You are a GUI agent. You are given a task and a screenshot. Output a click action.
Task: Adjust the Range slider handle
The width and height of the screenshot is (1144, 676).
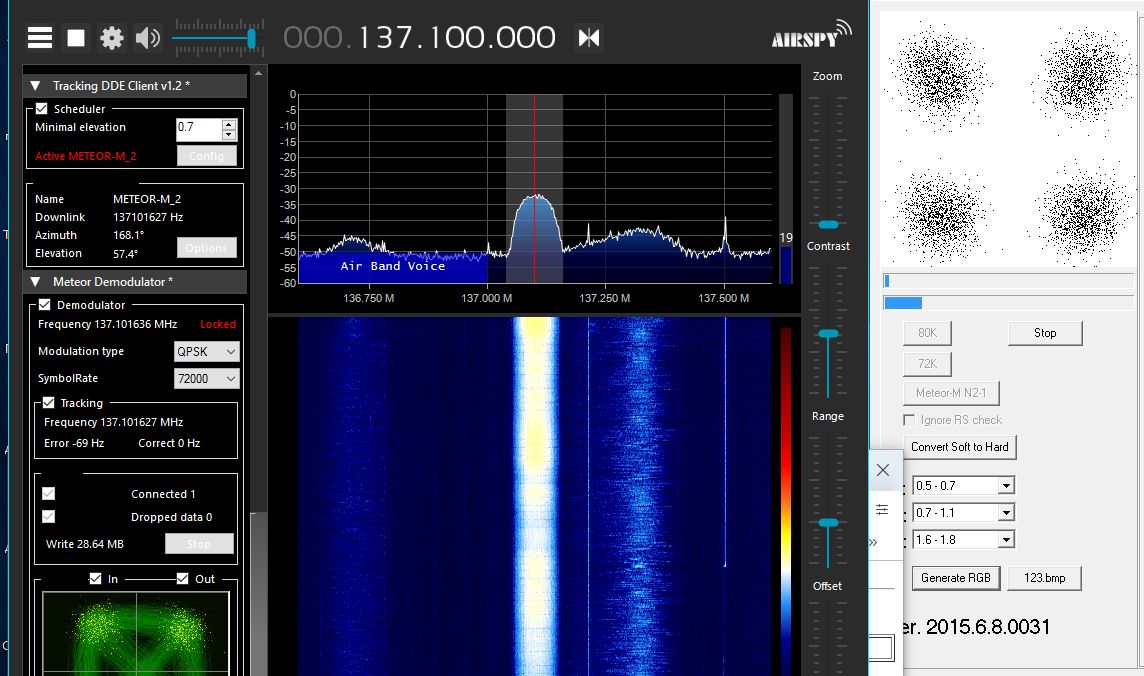point(828,522)
